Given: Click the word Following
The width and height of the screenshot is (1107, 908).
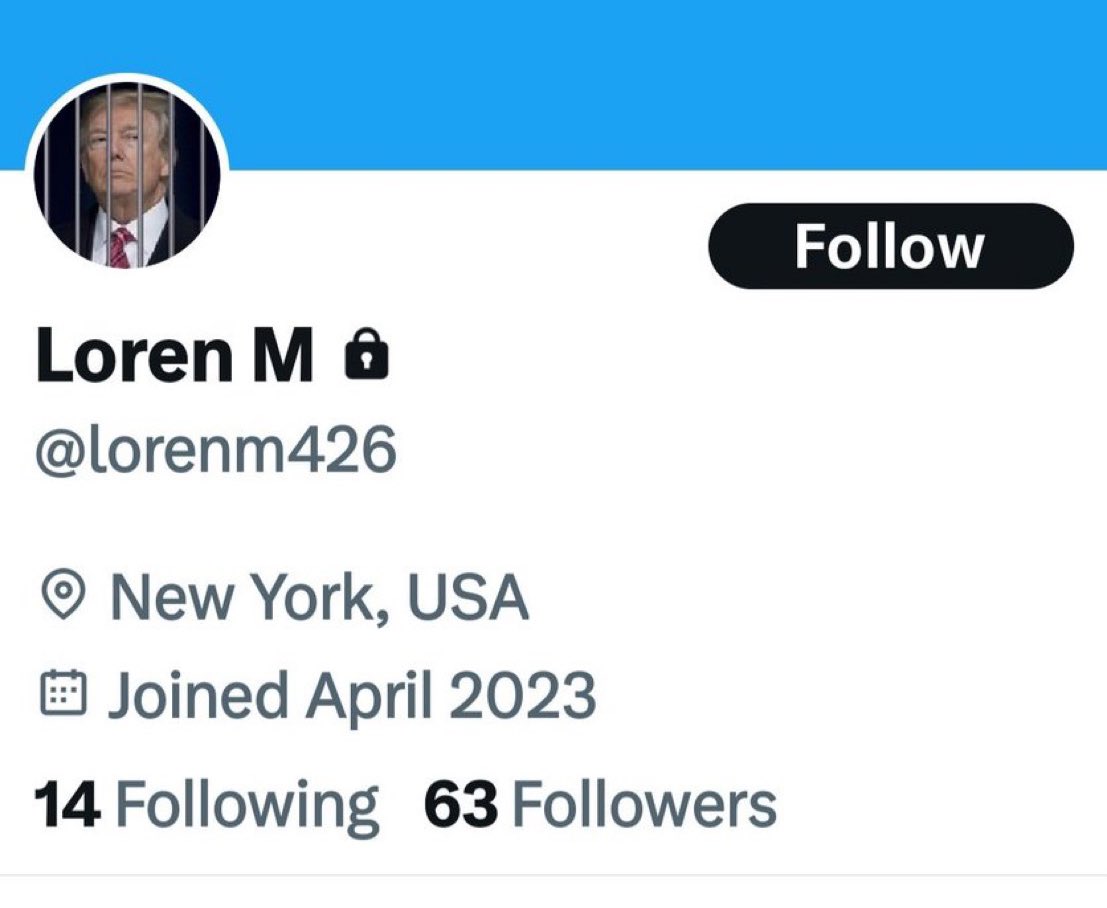Looking at the screenshot, I should click(248, 804).
